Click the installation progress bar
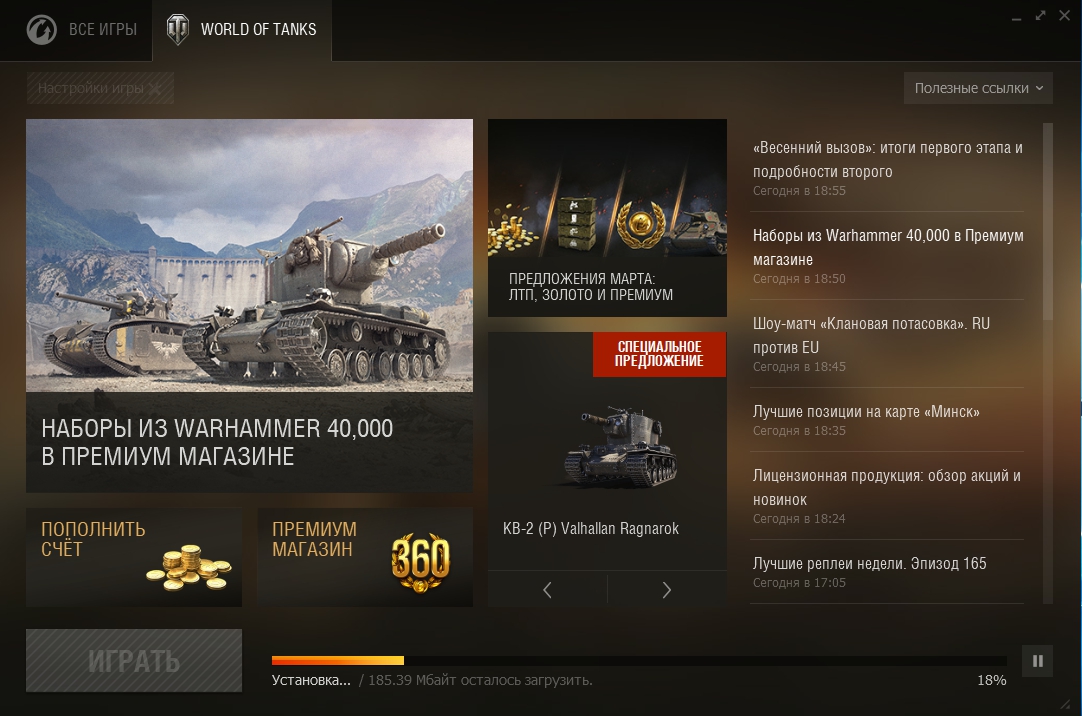This screenshot has width=1082, height=716. pos(639,661)
